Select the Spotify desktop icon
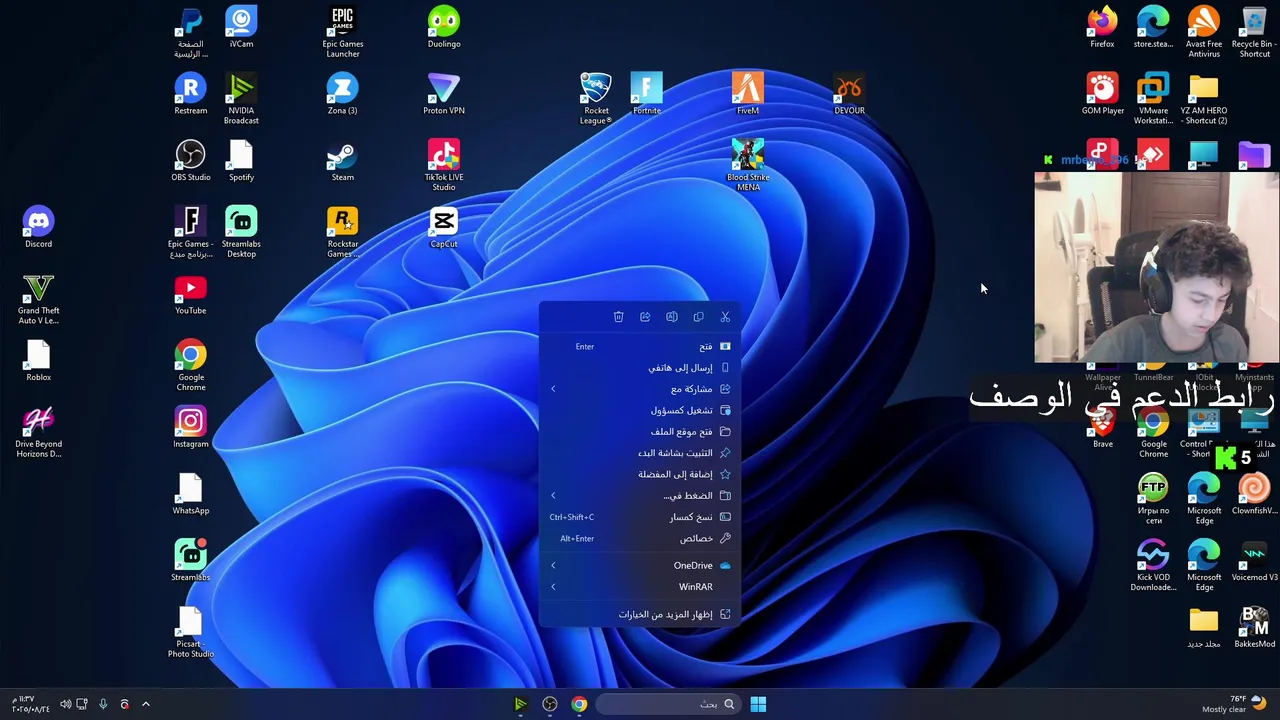The image size is (1280, 720). (x=241, y=161)
